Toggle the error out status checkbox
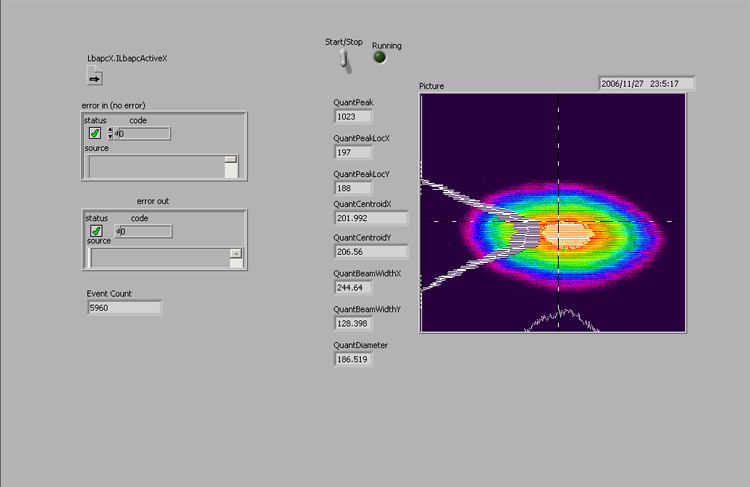The image size is (750, 487). [x=96, y=231]
